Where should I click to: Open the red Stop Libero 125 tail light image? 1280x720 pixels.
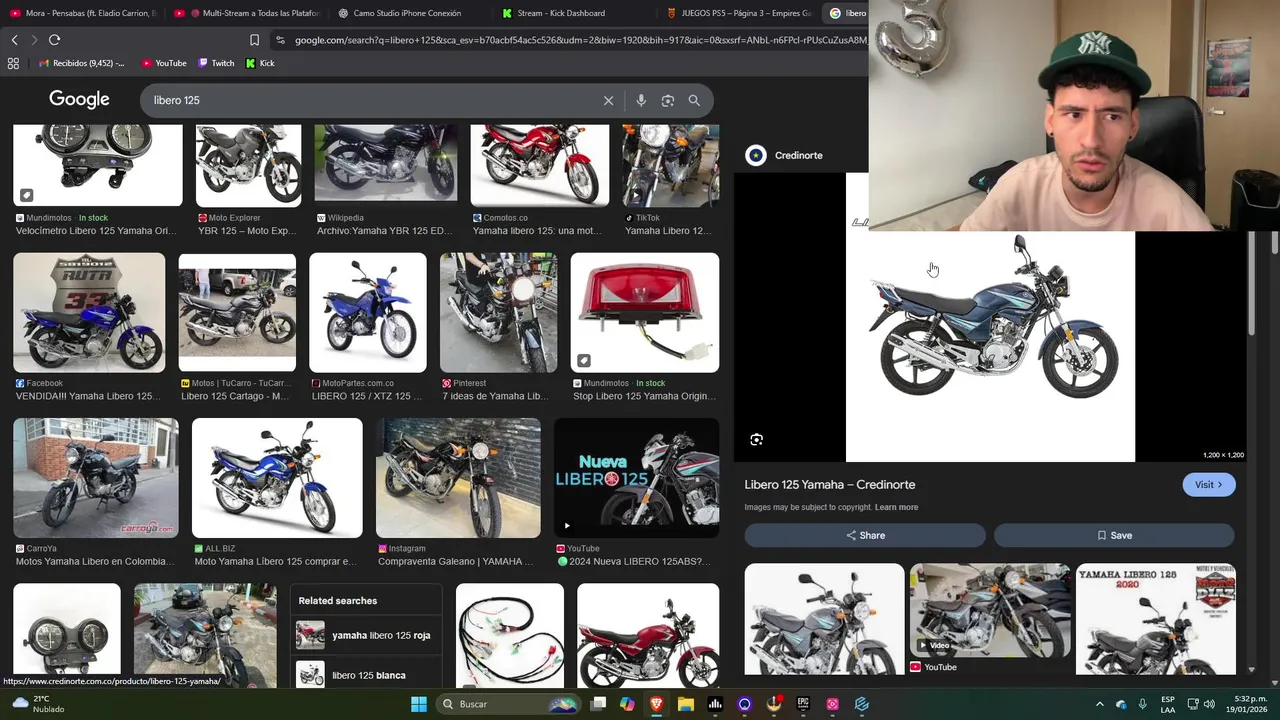tap(644, 312)
